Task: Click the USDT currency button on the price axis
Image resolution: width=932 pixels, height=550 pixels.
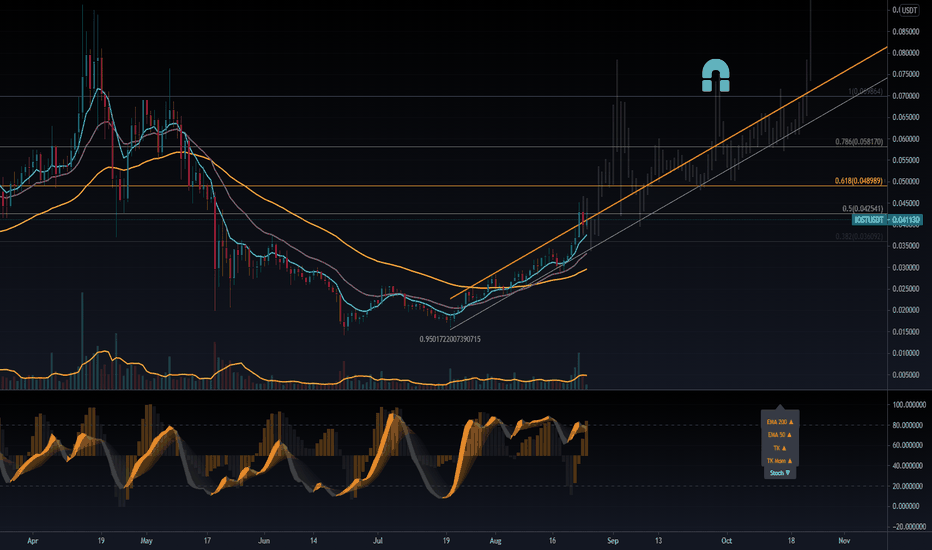Action: click(909, 10)
